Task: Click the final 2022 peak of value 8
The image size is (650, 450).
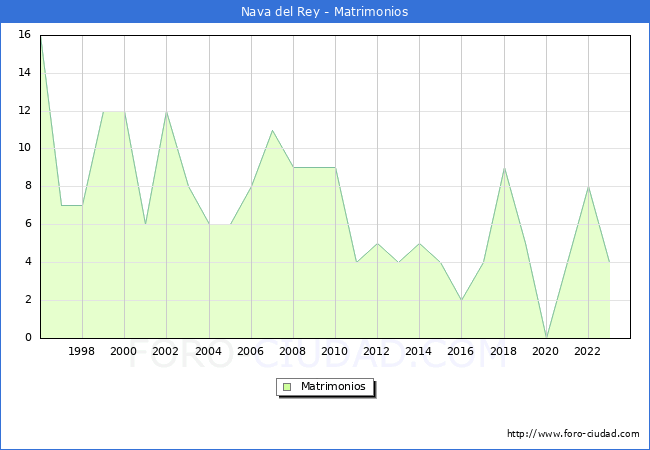Action: click(x=588, y=187)
